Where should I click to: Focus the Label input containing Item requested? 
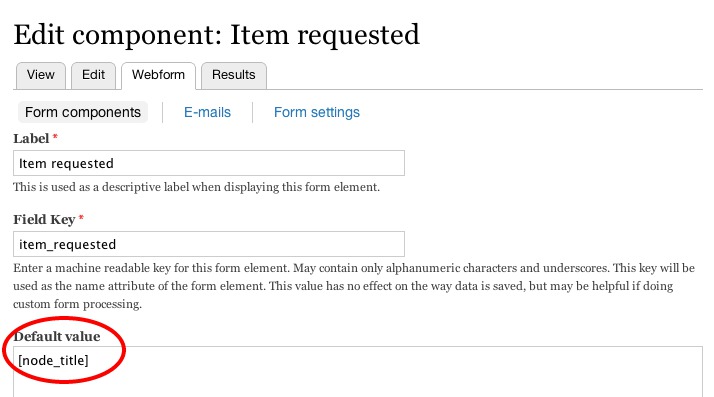(x=209, y=163)
